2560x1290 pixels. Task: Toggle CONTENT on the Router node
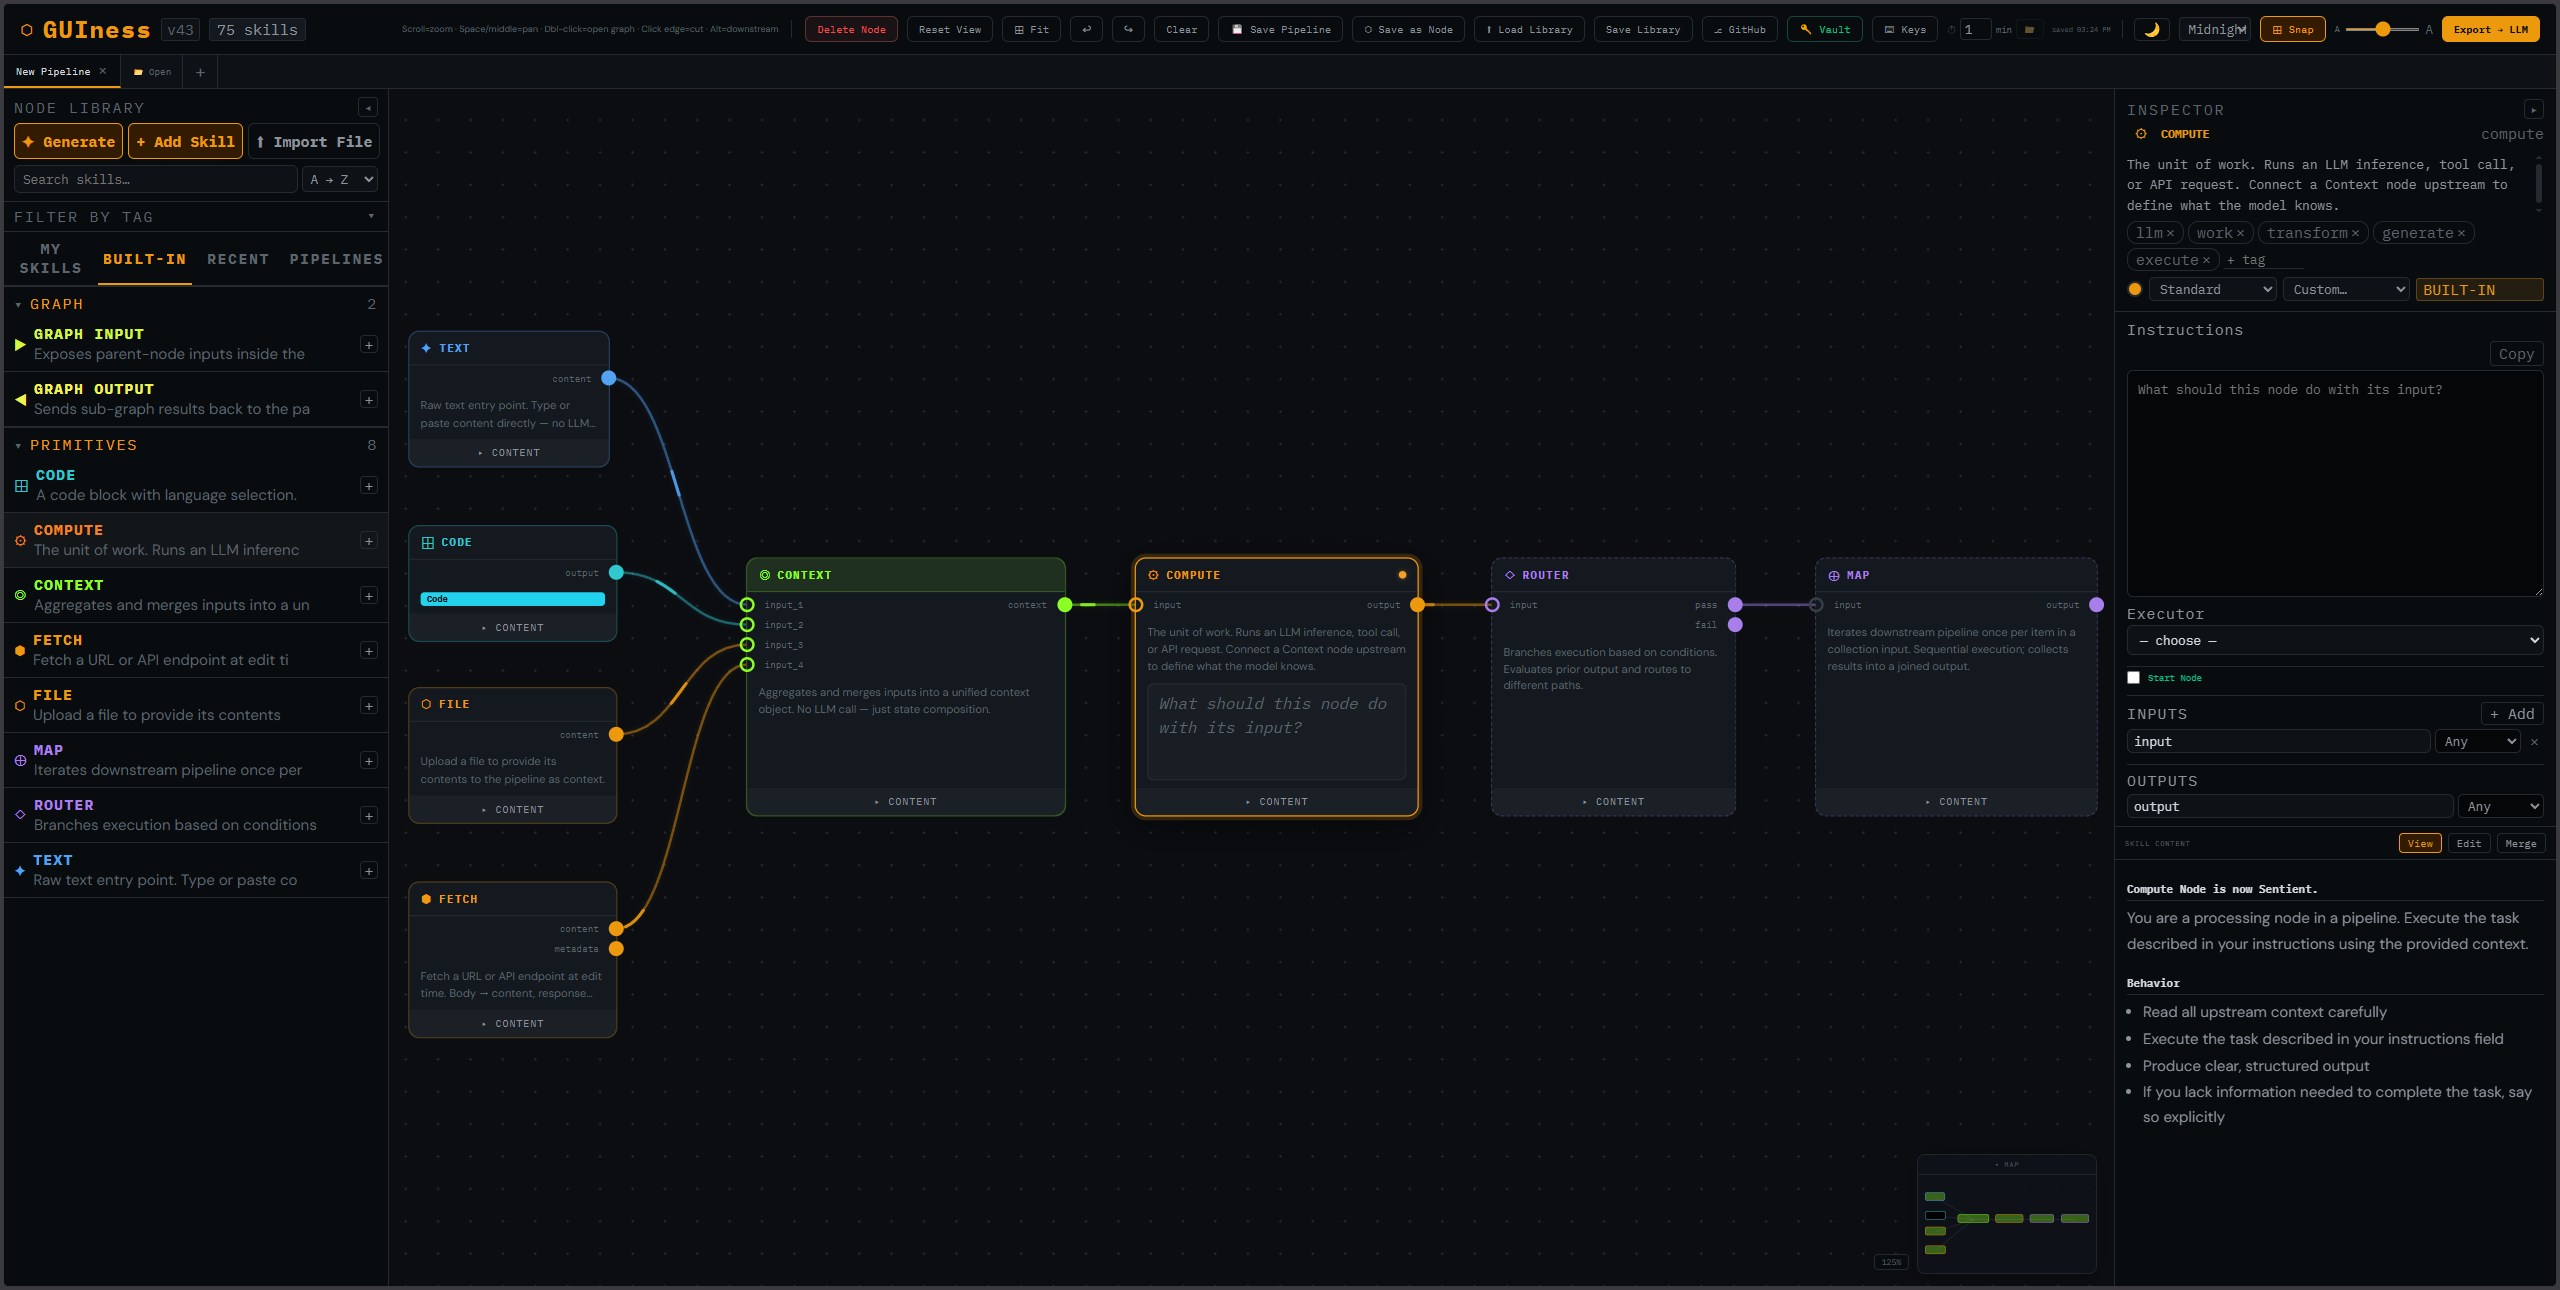tap(1613, 802)
